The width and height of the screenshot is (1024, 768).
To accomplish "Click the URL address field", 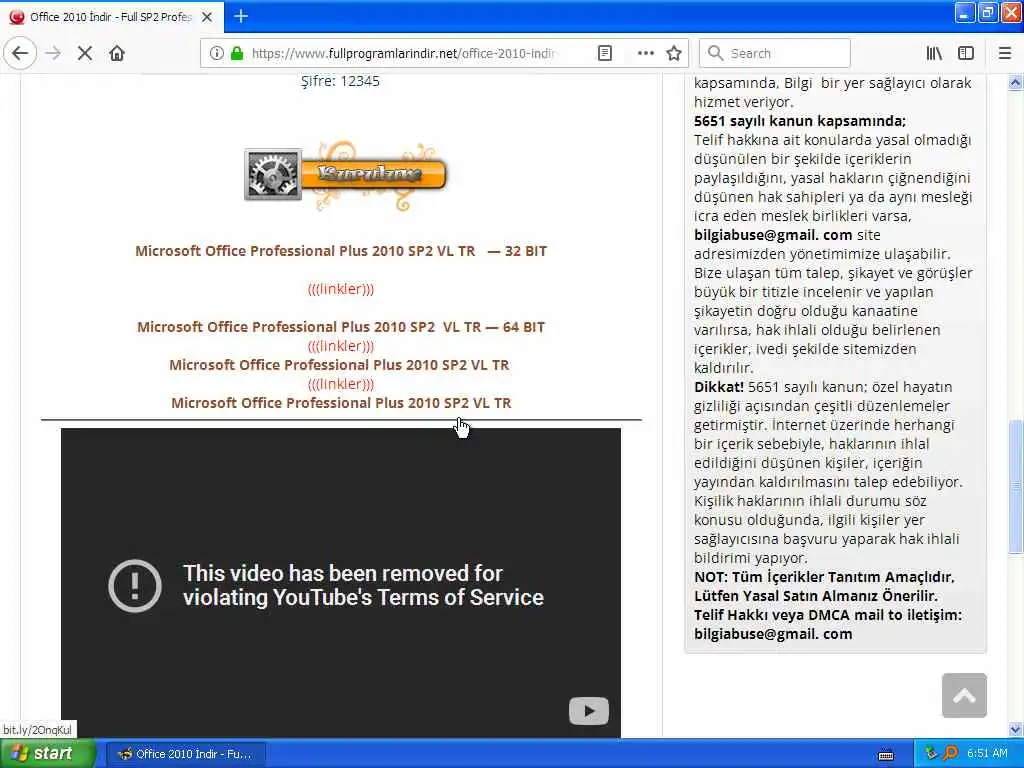I will coord(405,53).
